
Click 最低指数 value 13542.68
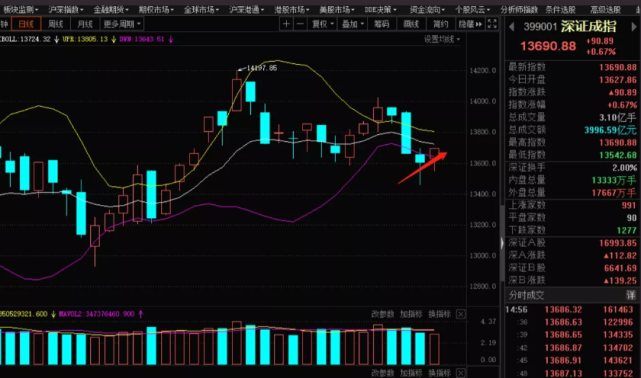coord(618,155)
